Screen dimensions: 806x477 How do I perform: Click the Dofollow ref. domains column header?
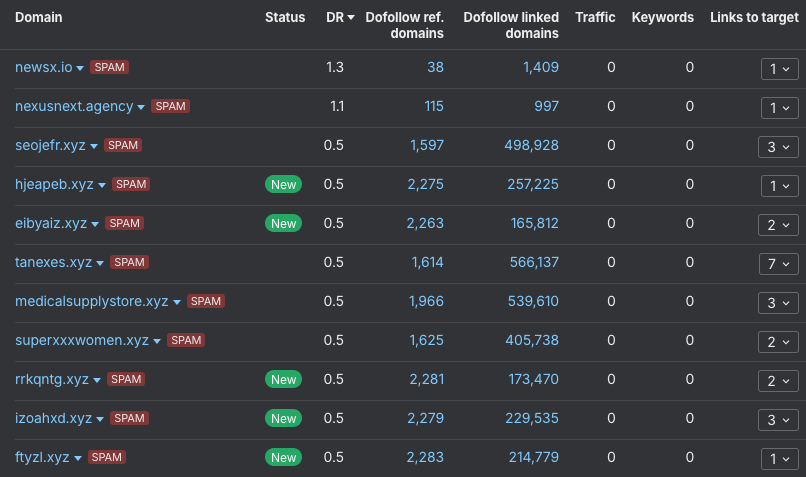point(405,25)
